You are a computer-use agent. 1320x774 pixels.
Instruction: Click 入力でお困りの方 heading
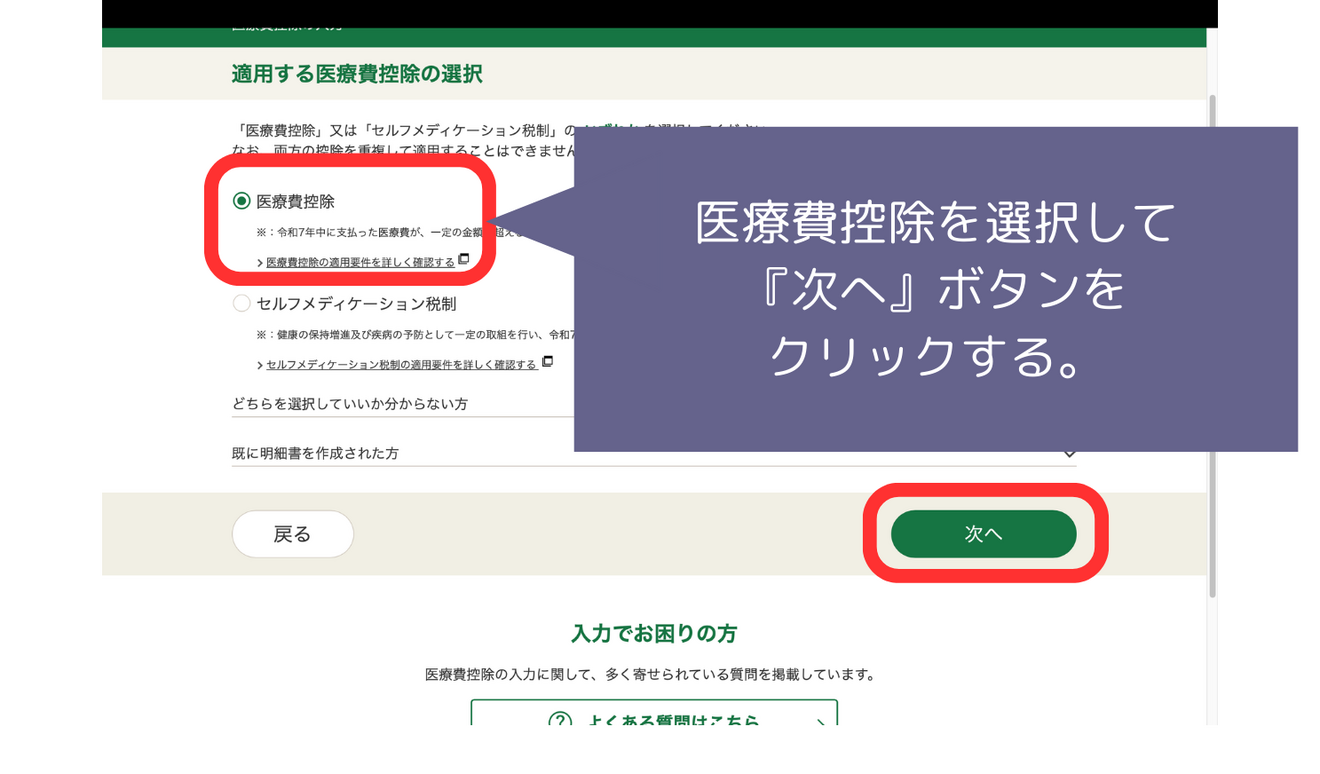pos(654,633)
